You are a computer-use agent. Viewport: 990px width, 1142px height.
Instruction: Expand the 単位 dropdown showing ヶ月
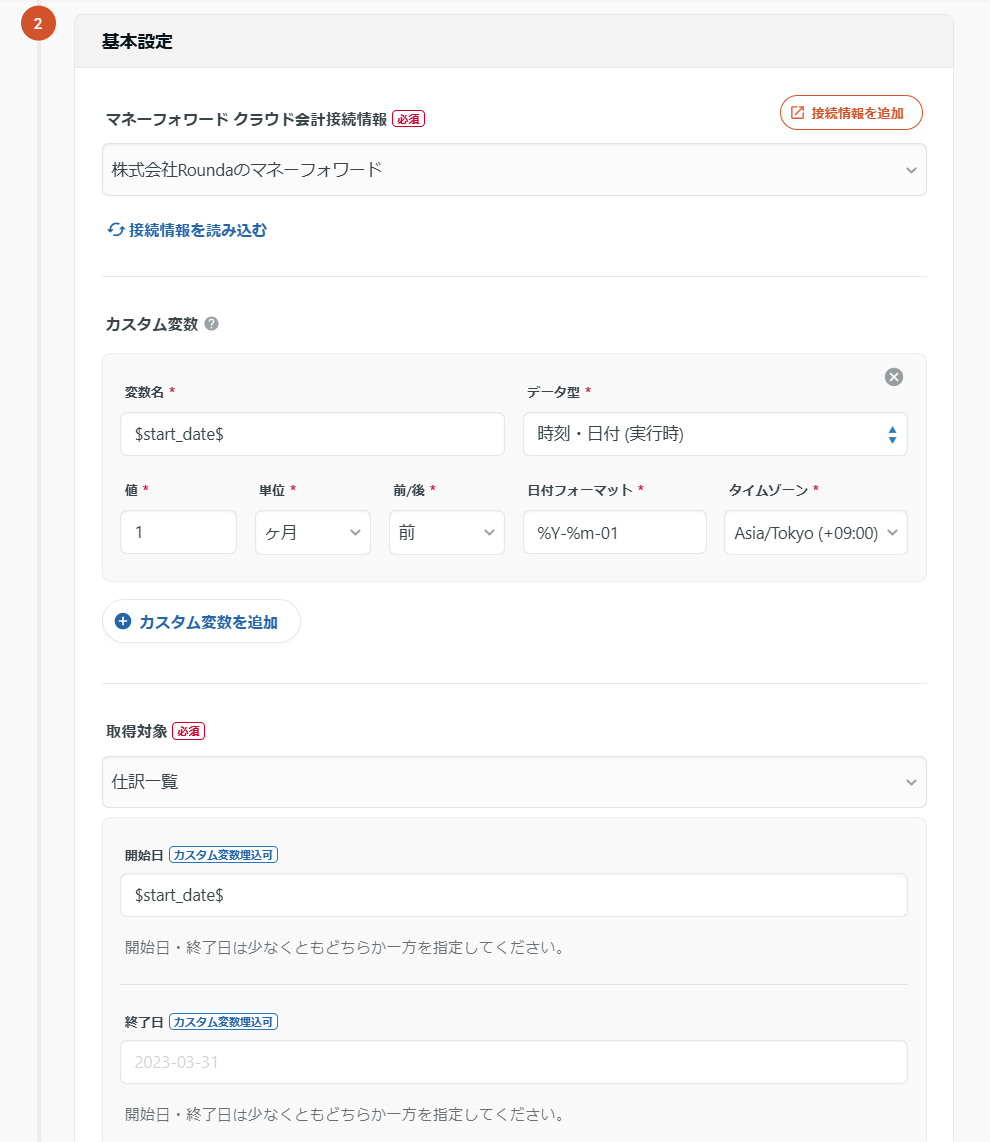point(312,533)
